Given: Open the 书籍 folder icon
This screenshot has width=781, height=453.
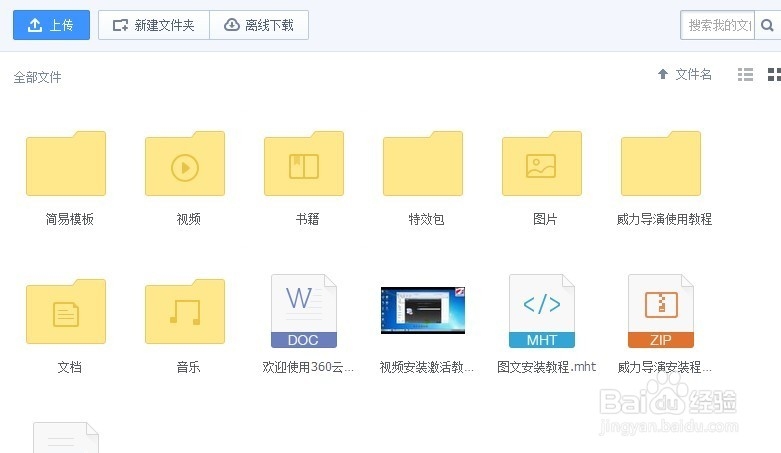Looking at the screenshot, I should (304, 163).
